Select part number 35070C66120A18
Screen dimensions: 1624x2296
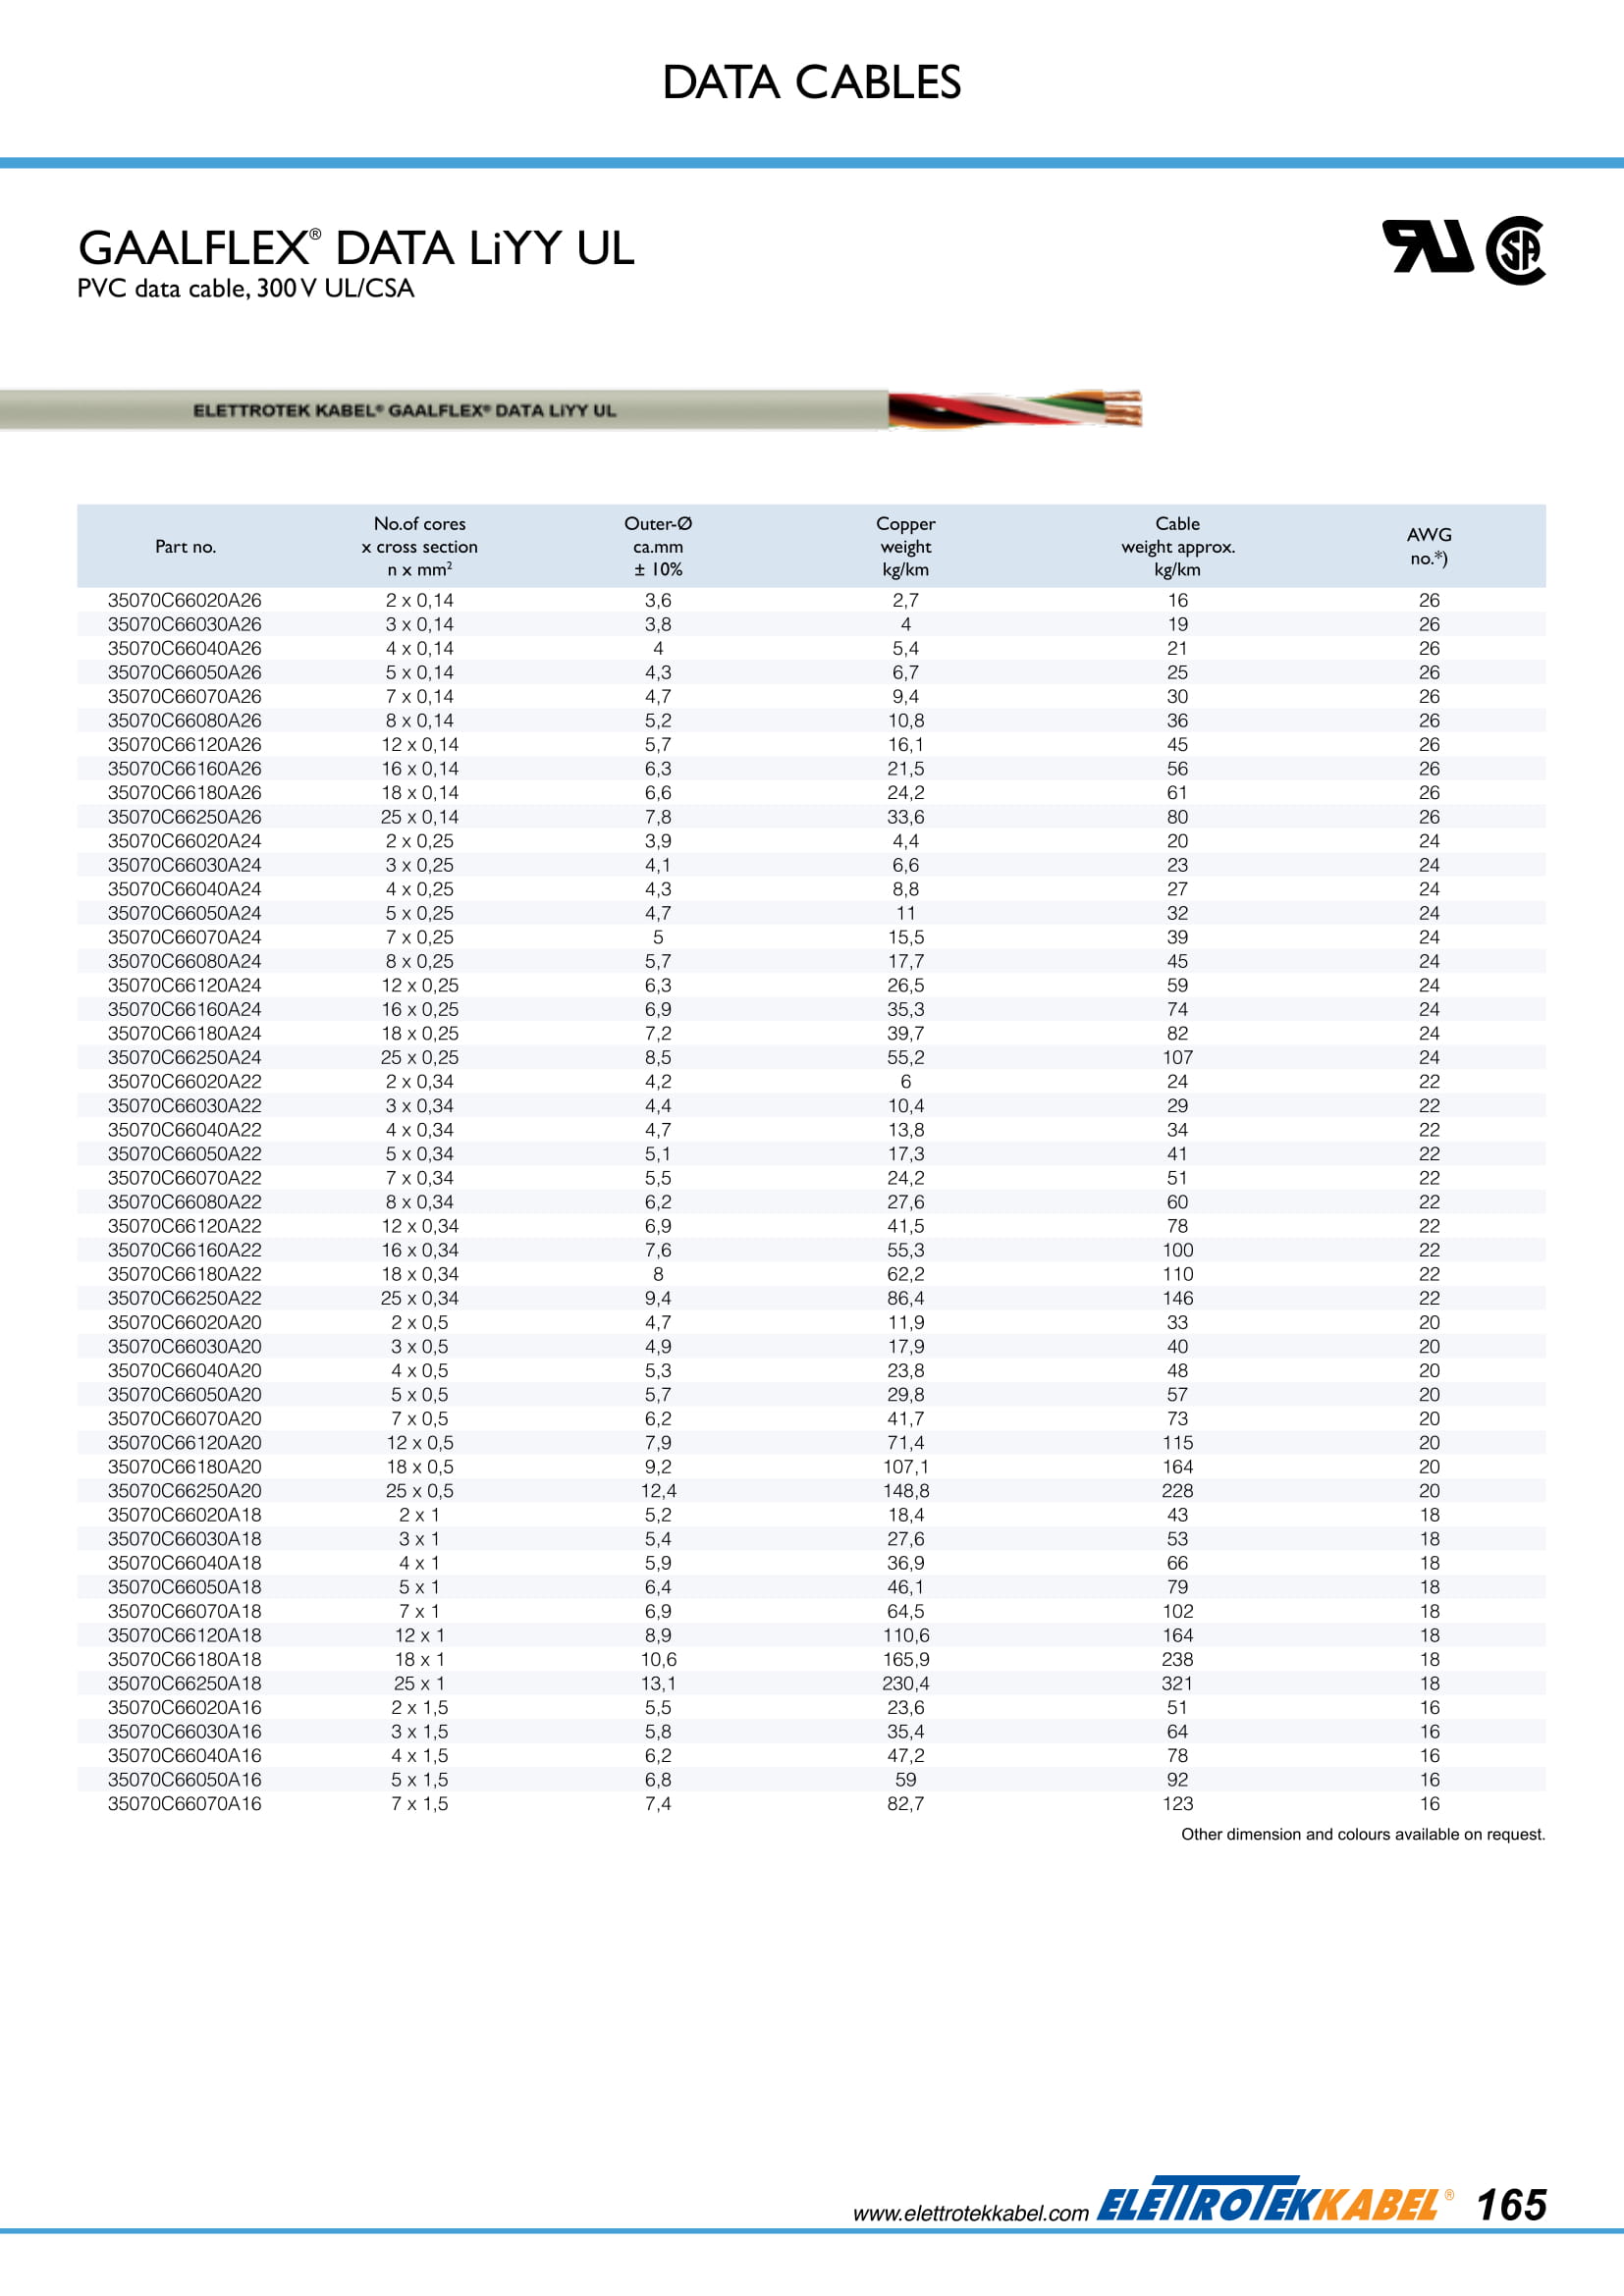point(185,1635)
